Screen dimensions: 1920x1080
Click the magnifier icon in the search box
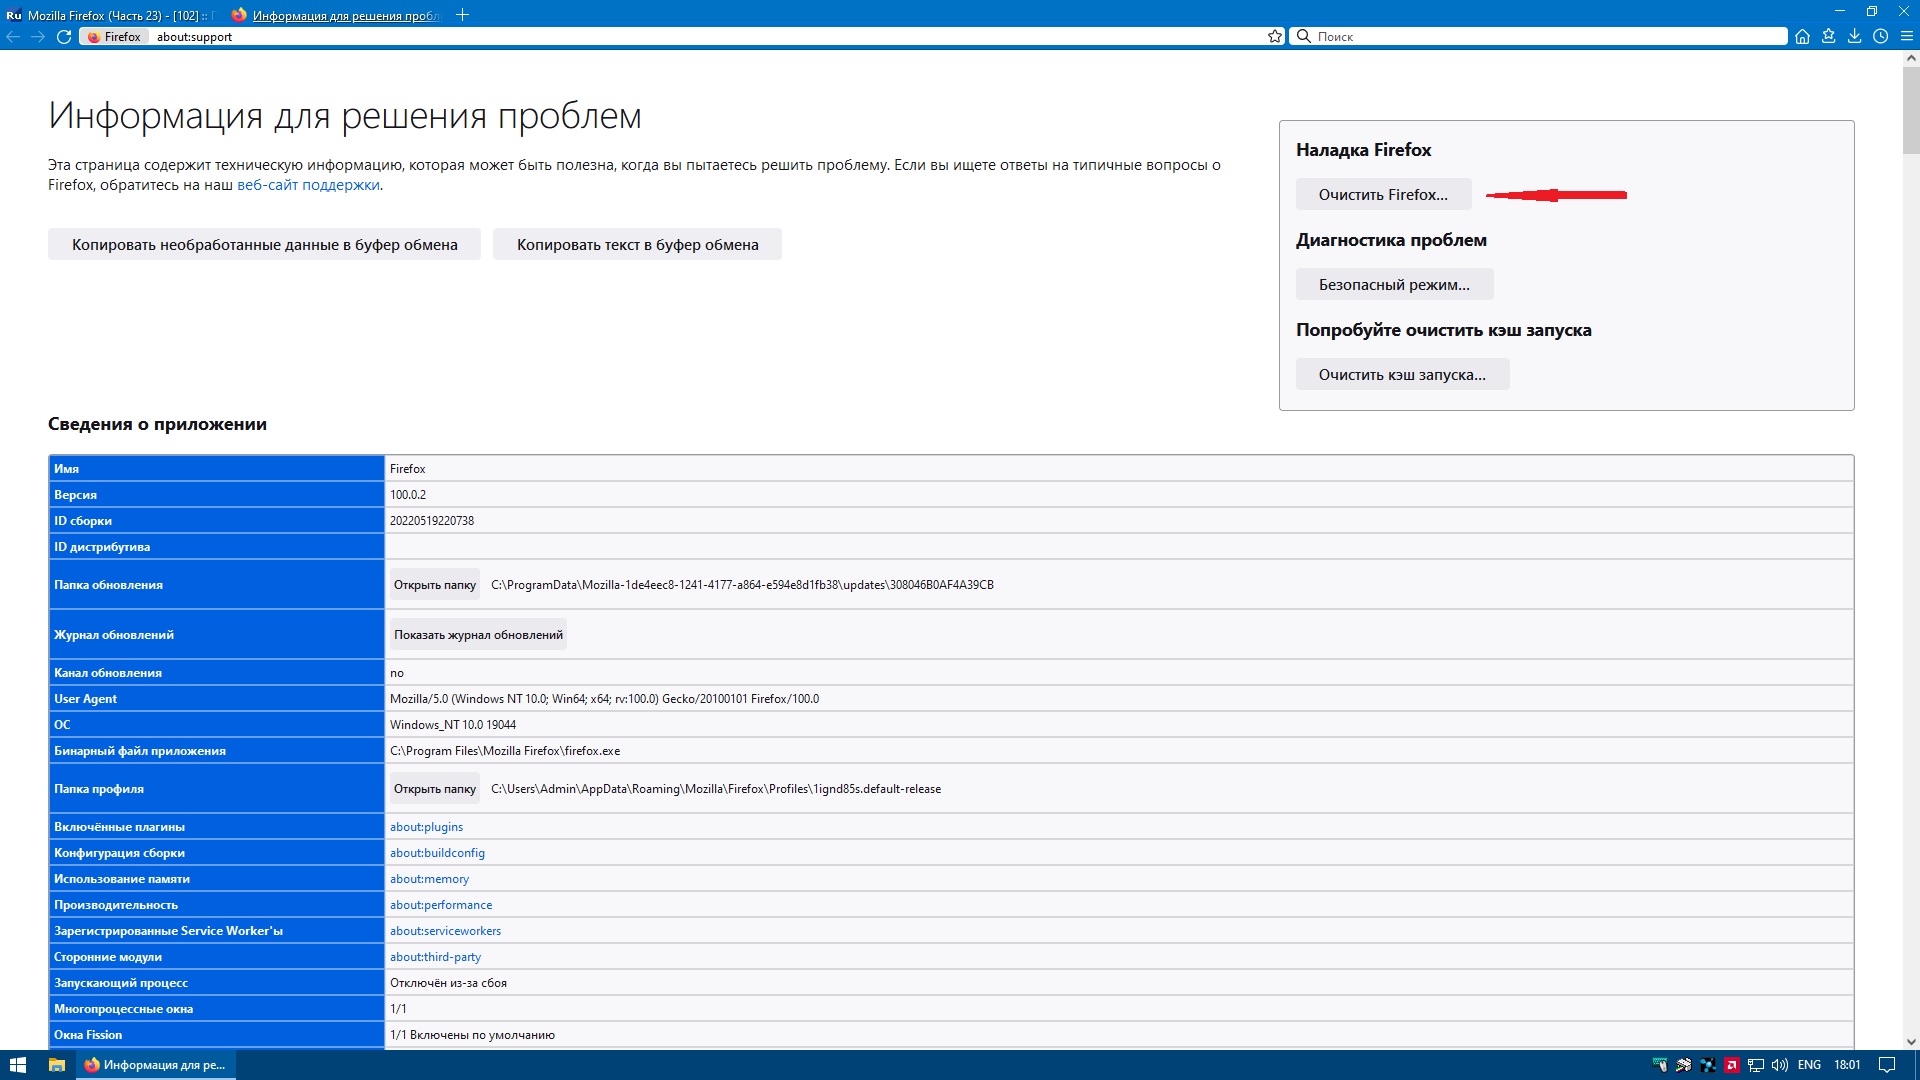[x=1303, y=36]
